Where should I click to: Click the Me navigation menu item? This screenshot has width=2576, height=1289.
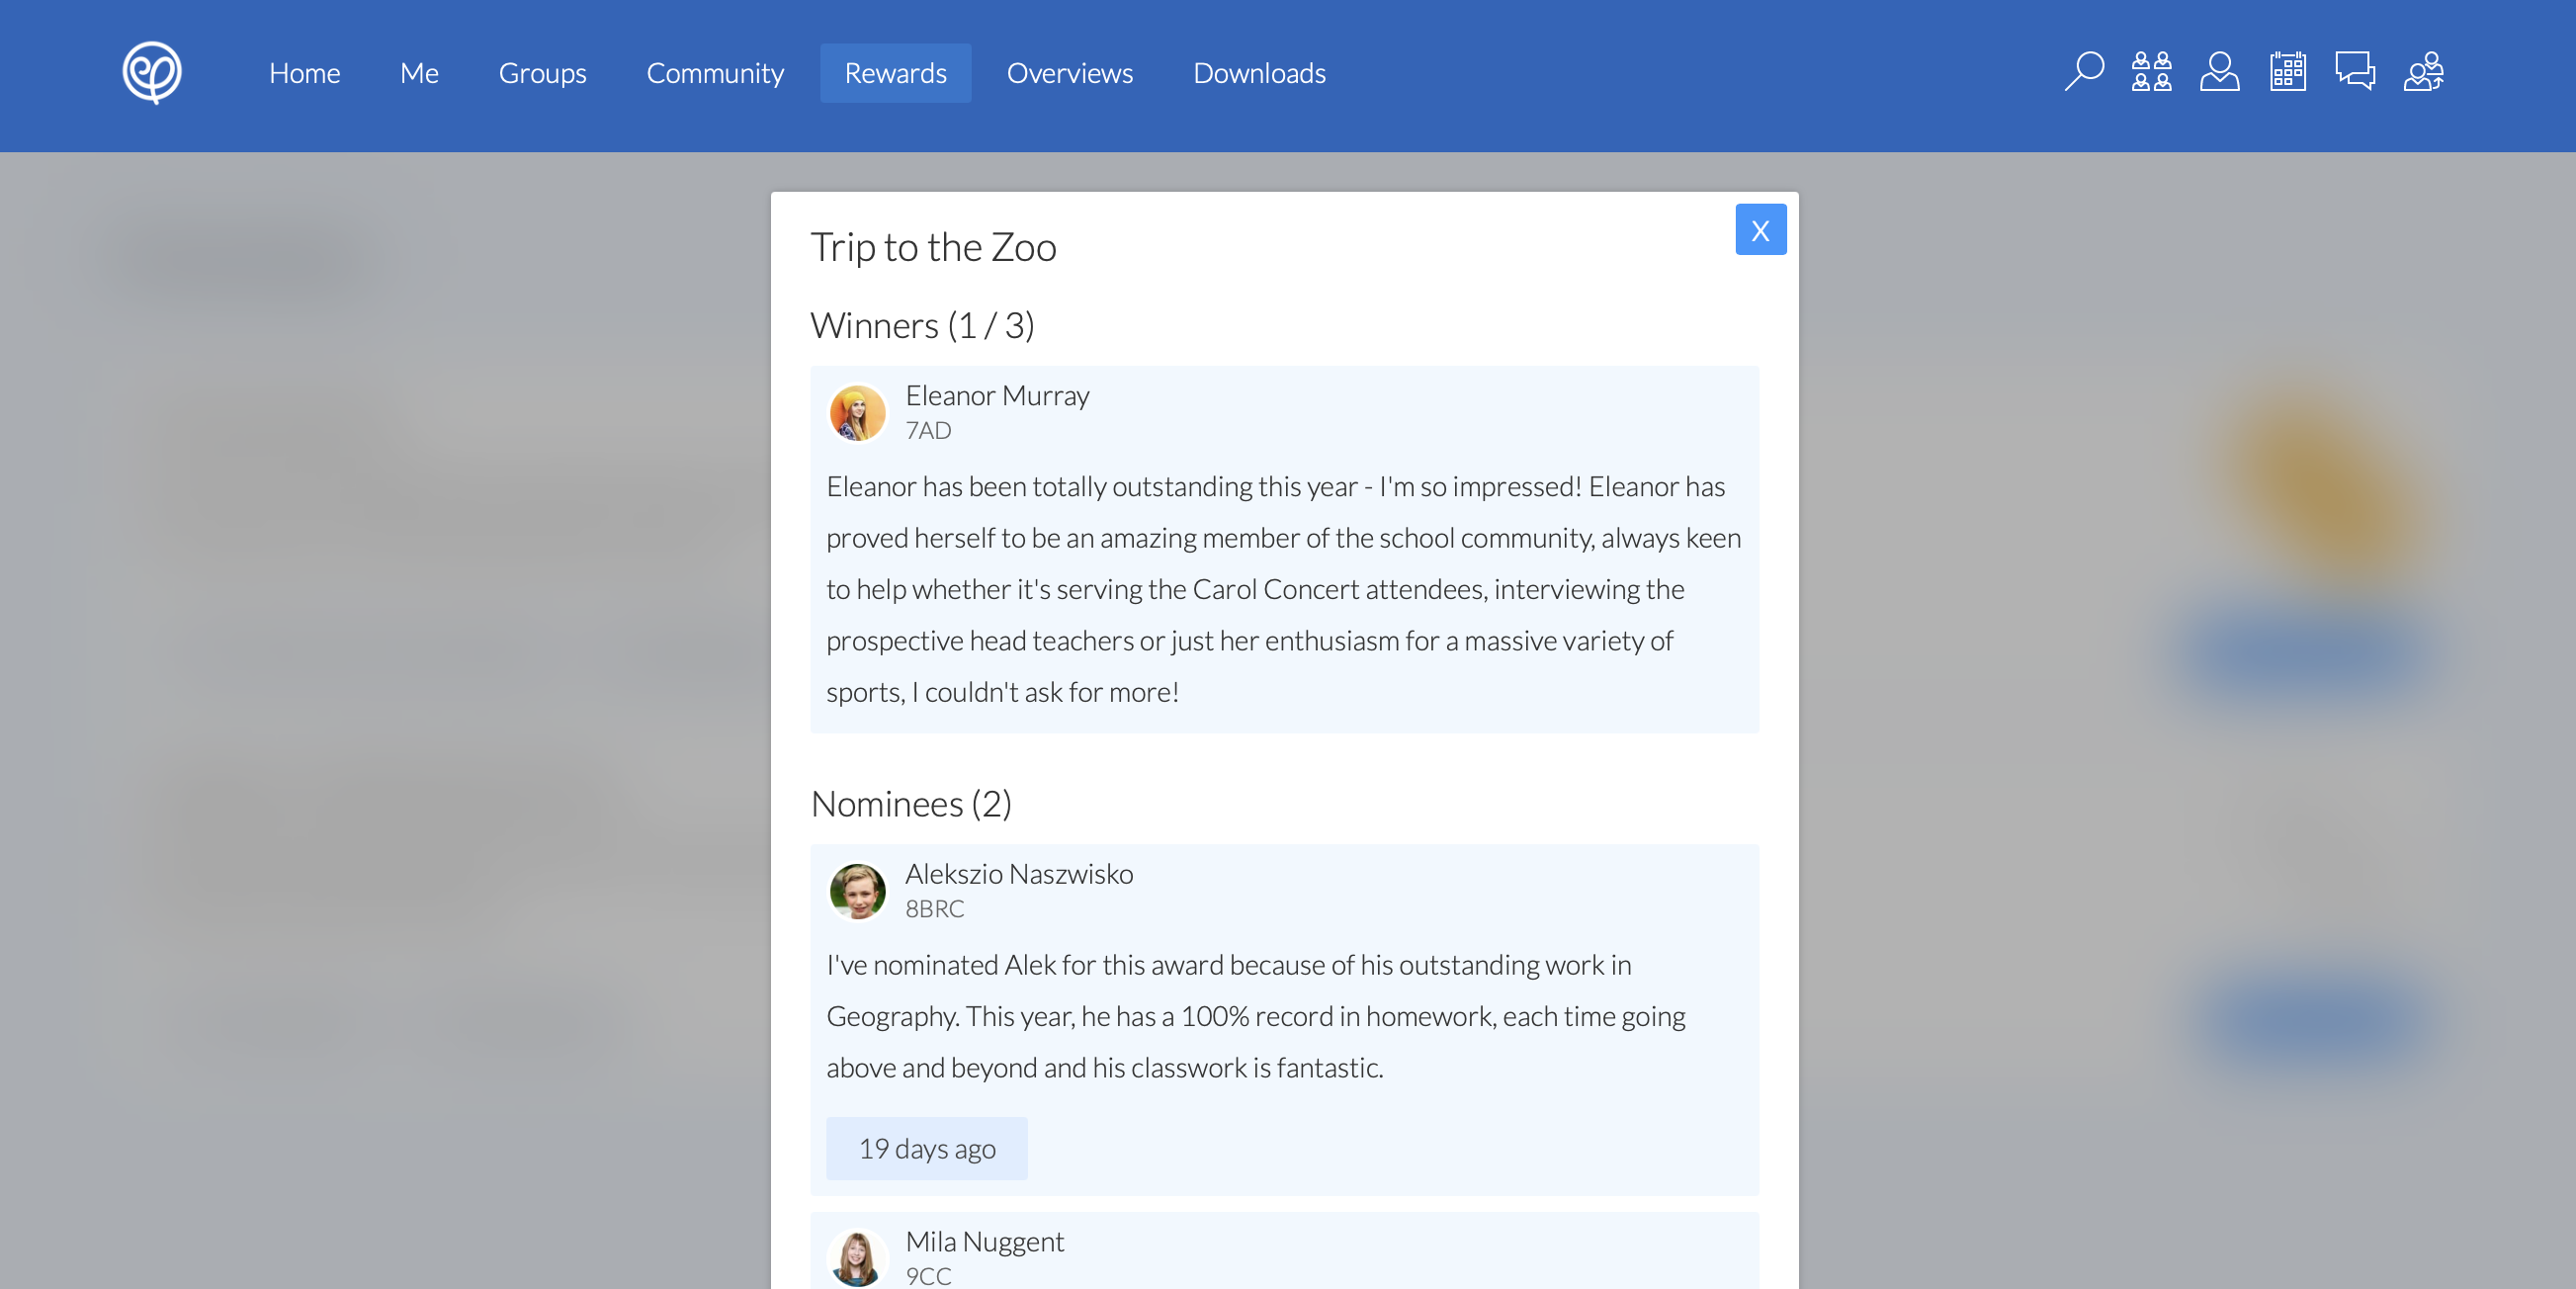[x=419, y=72]
